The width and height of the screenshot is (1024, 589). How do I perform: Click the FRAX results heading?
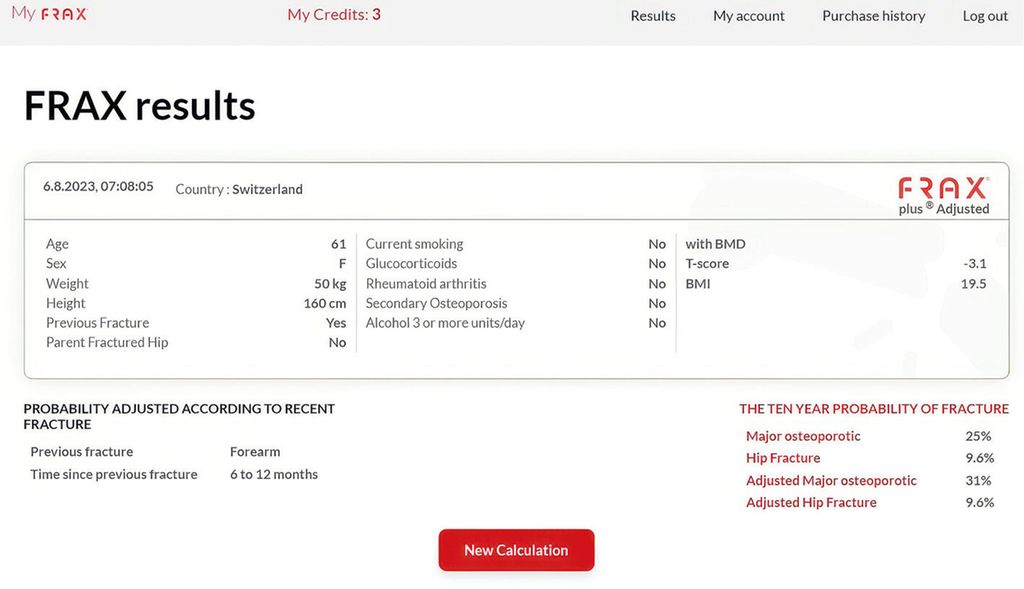[x=139, y=105]
